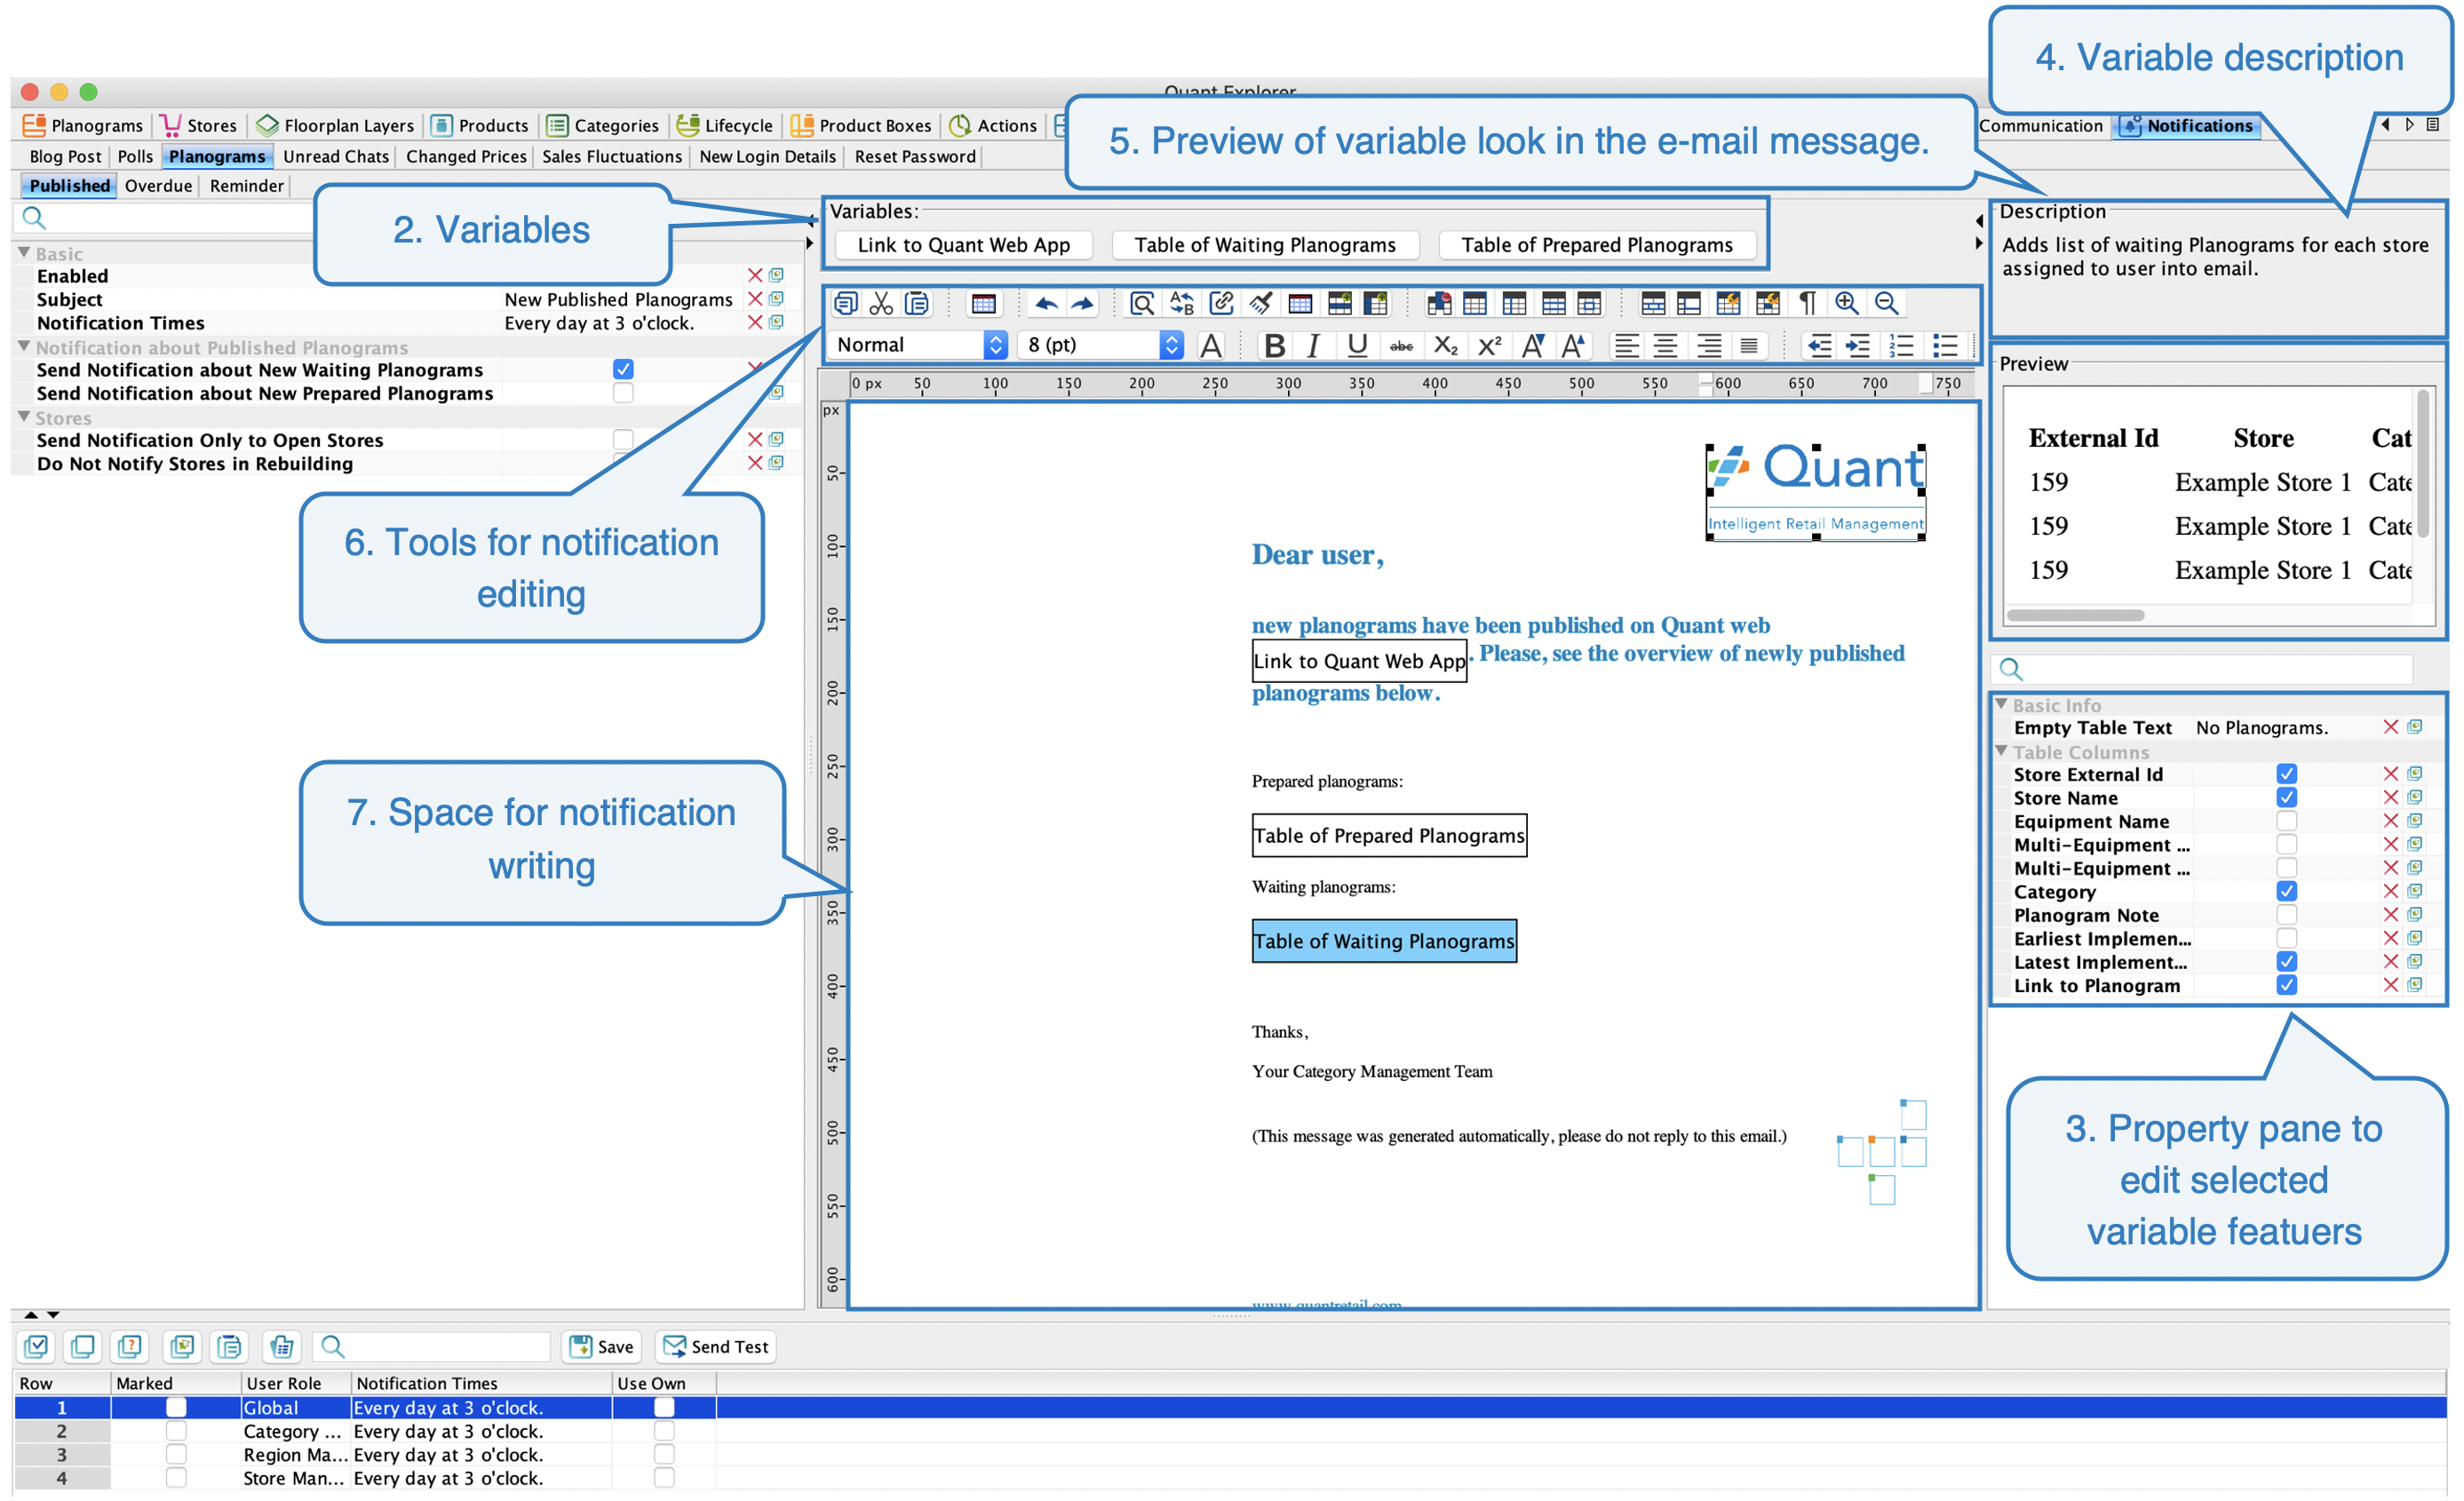Image resolution: width=2464 pixels, height=1501 pixels.
Task: Check Send Notification Only to Open Stores
Action: pos(623,440)
